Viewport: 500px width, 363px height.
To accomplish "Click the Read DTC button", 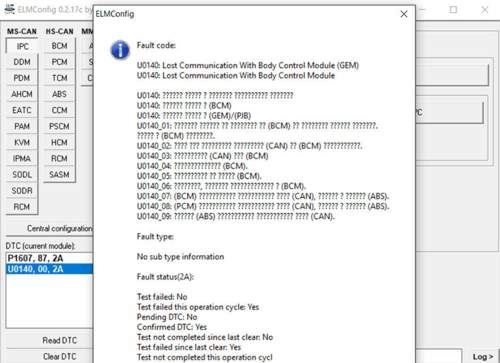I will (x=50, y=340).
